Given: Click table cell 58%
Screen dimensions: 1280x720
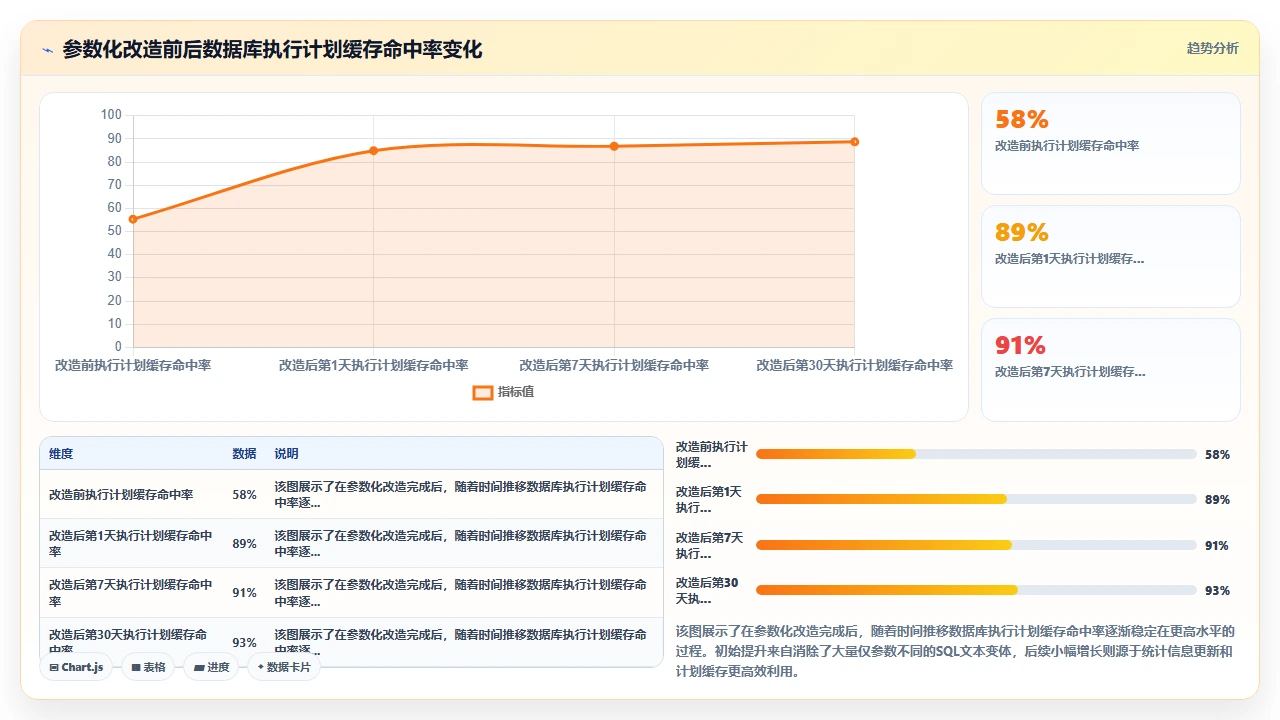Looking at the screenshot, I should point(244,495).
